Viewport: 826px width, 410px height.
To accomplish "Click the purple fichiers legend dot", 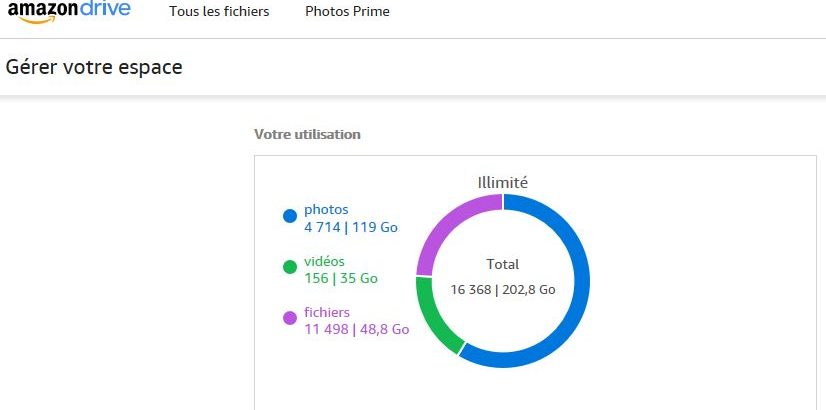I will coord(290,318).
